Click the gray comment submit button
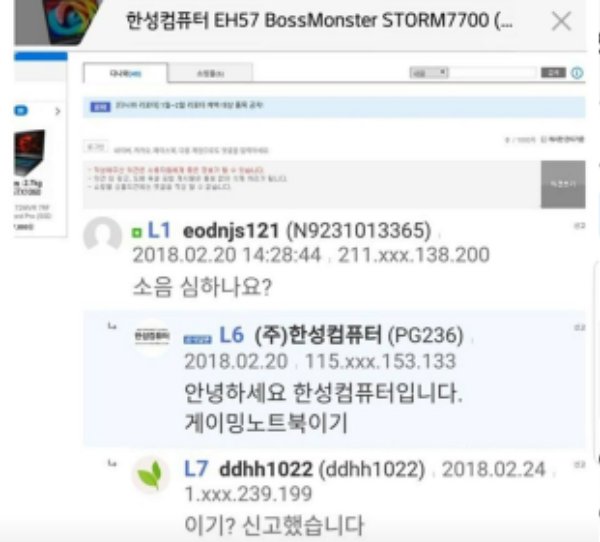The height and width of the screenshot is (542, 600). click(563, 184)
